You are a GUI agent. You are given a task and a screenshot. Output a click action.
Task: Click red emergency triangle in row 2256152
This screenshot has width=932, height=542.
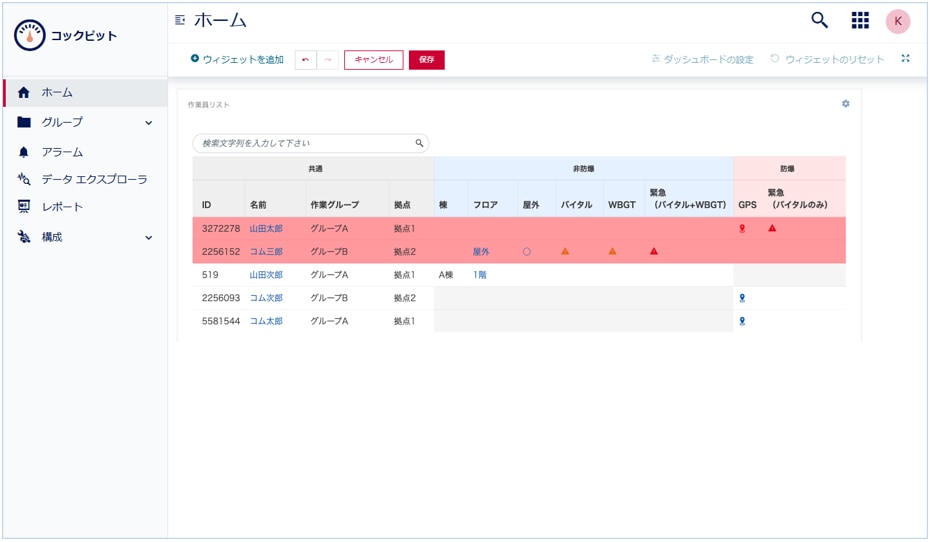click(654, 251)
